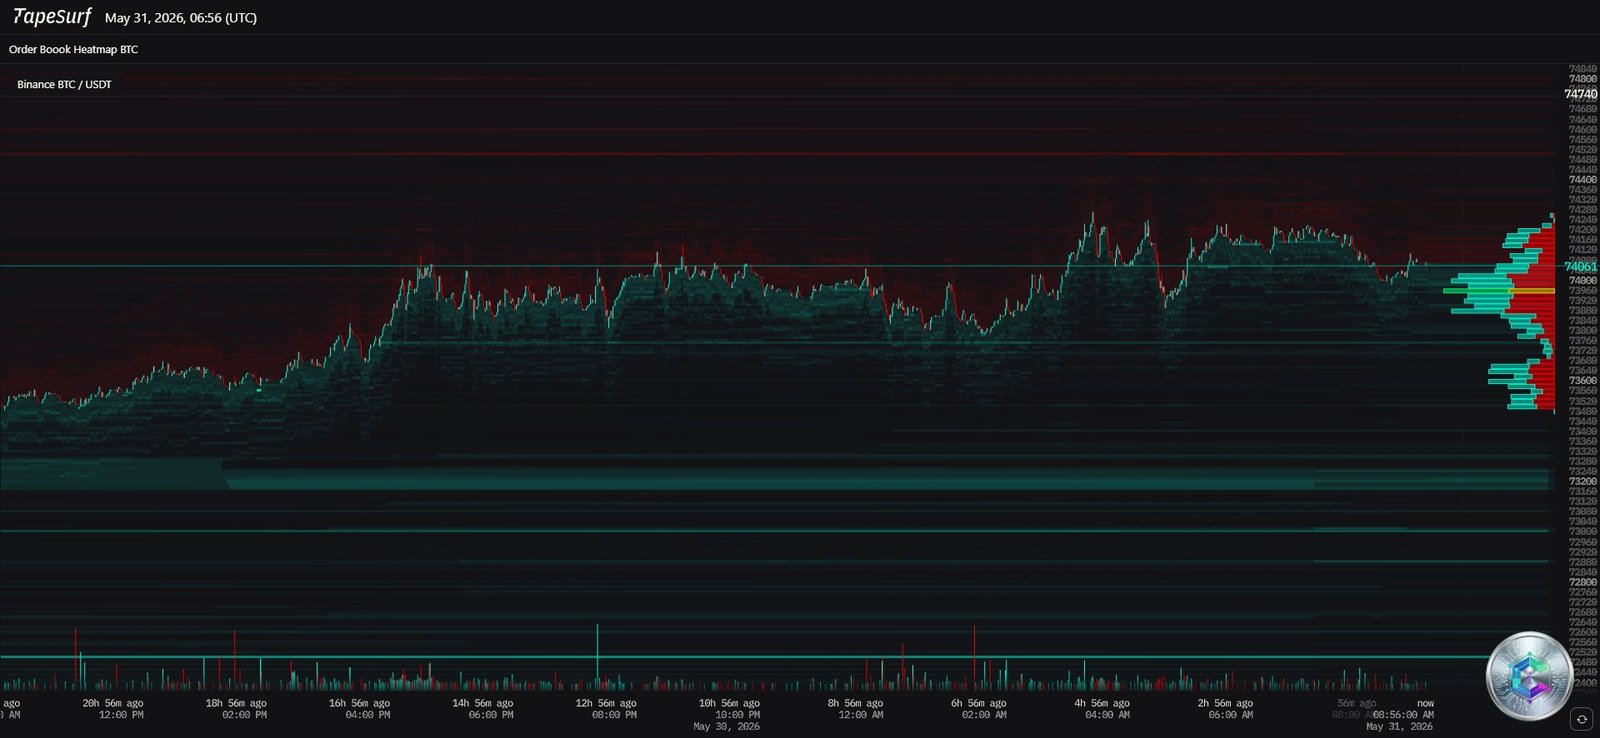Click the '20h 56m ago' time axis label

point(112,703)
